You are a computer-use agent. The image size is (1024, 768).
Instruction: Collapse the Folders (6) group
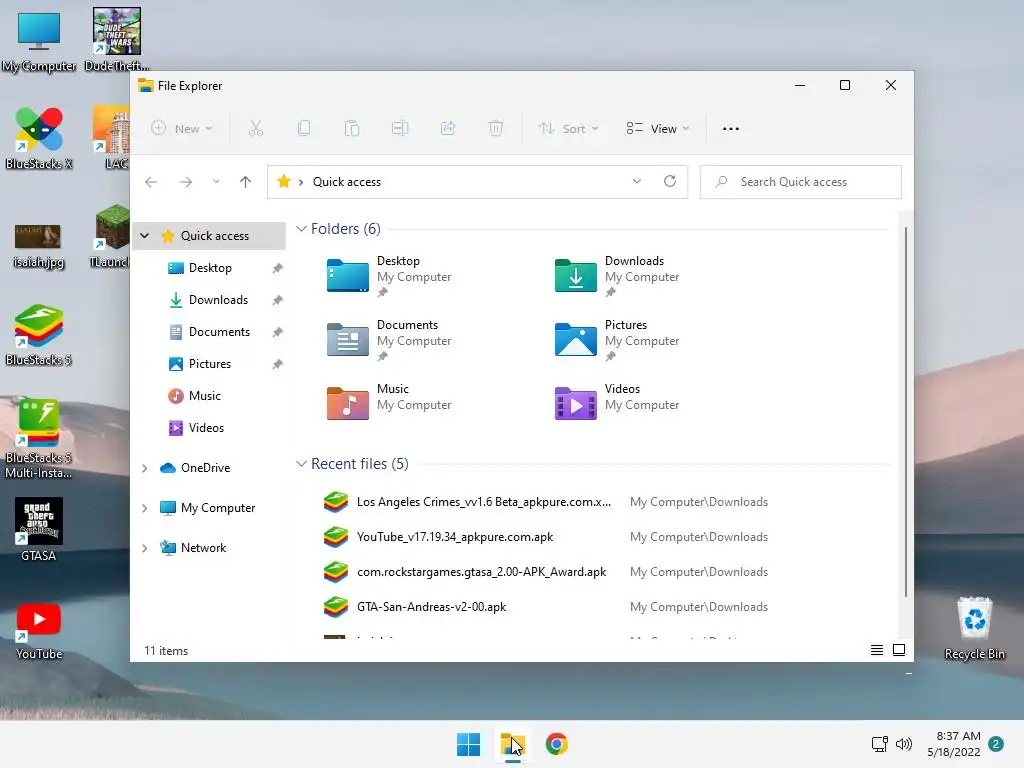point(301,229)
